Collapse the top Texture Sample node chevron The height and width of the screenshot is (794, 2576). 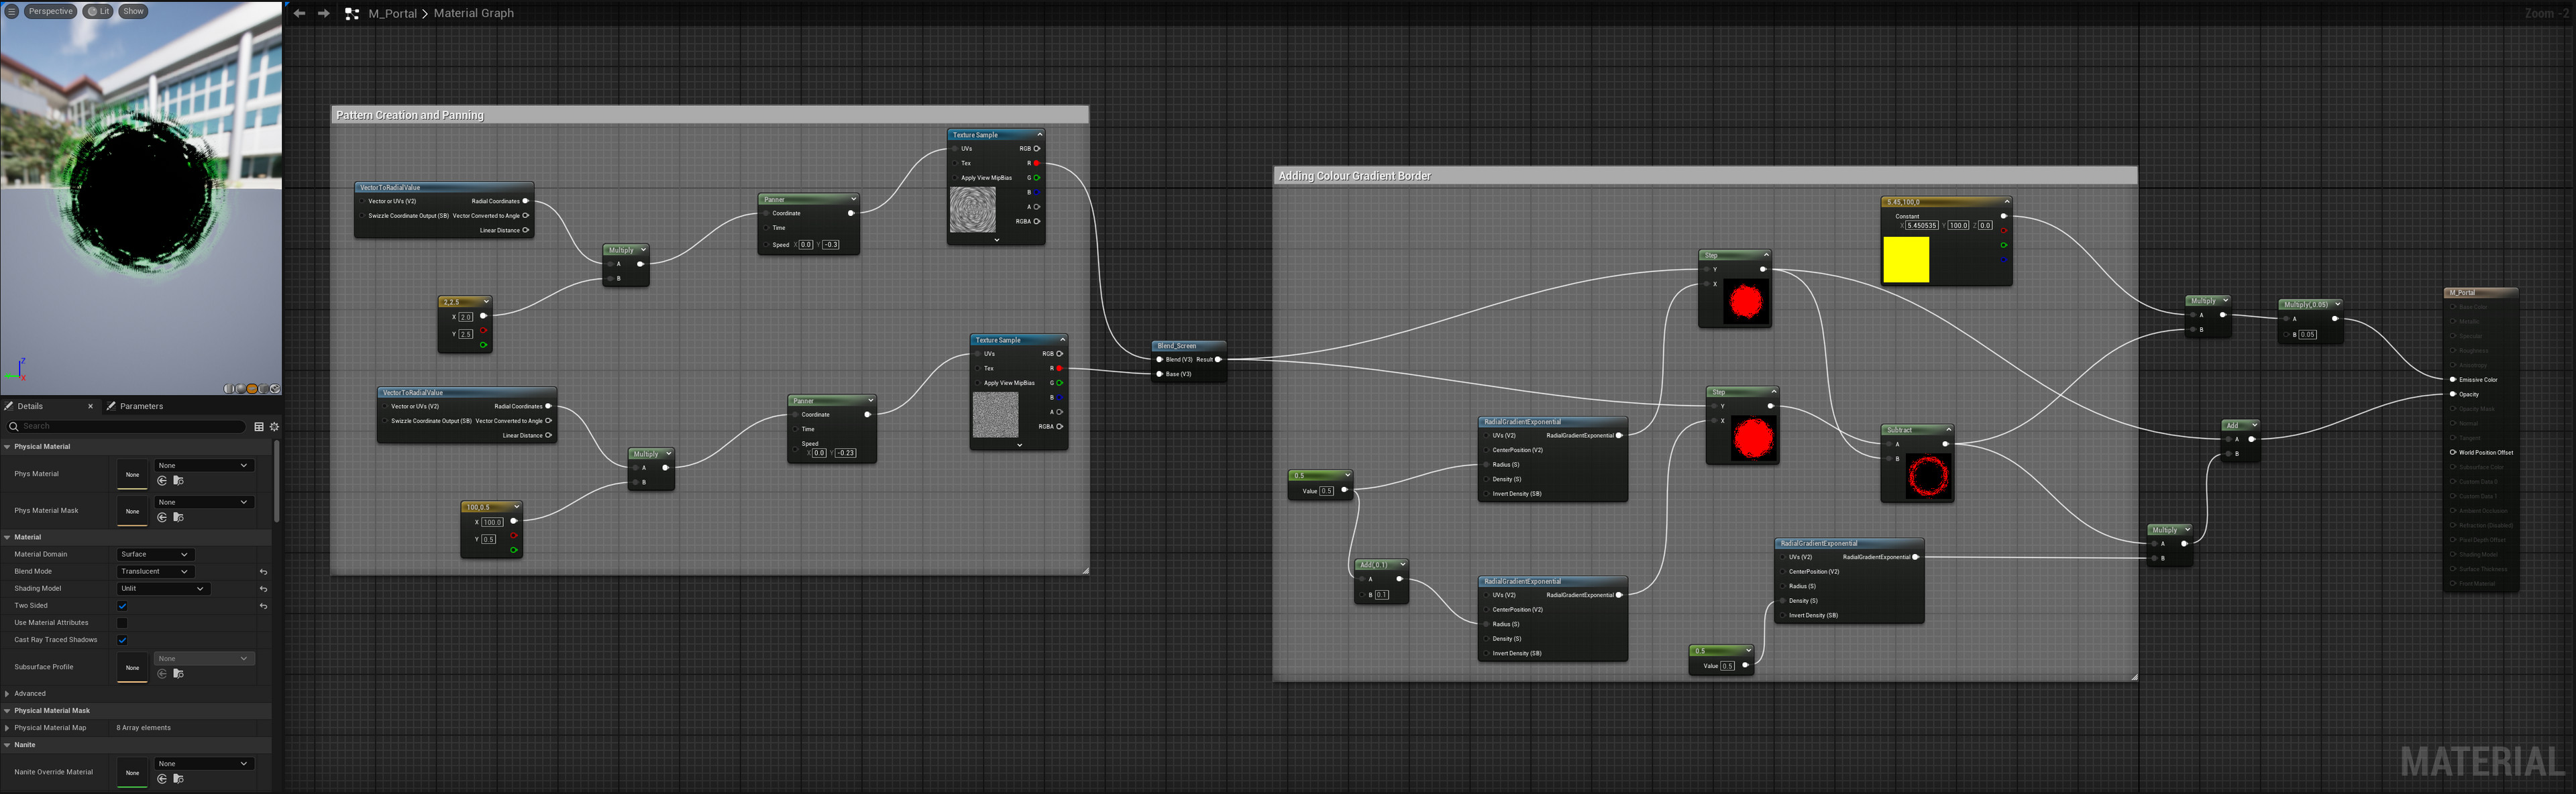(1040, 134)
